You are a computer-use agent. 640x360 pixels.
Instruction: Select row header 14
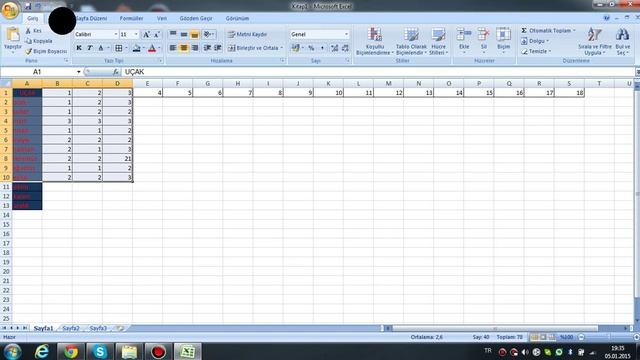pyautogui.click(x=6, y=215)
